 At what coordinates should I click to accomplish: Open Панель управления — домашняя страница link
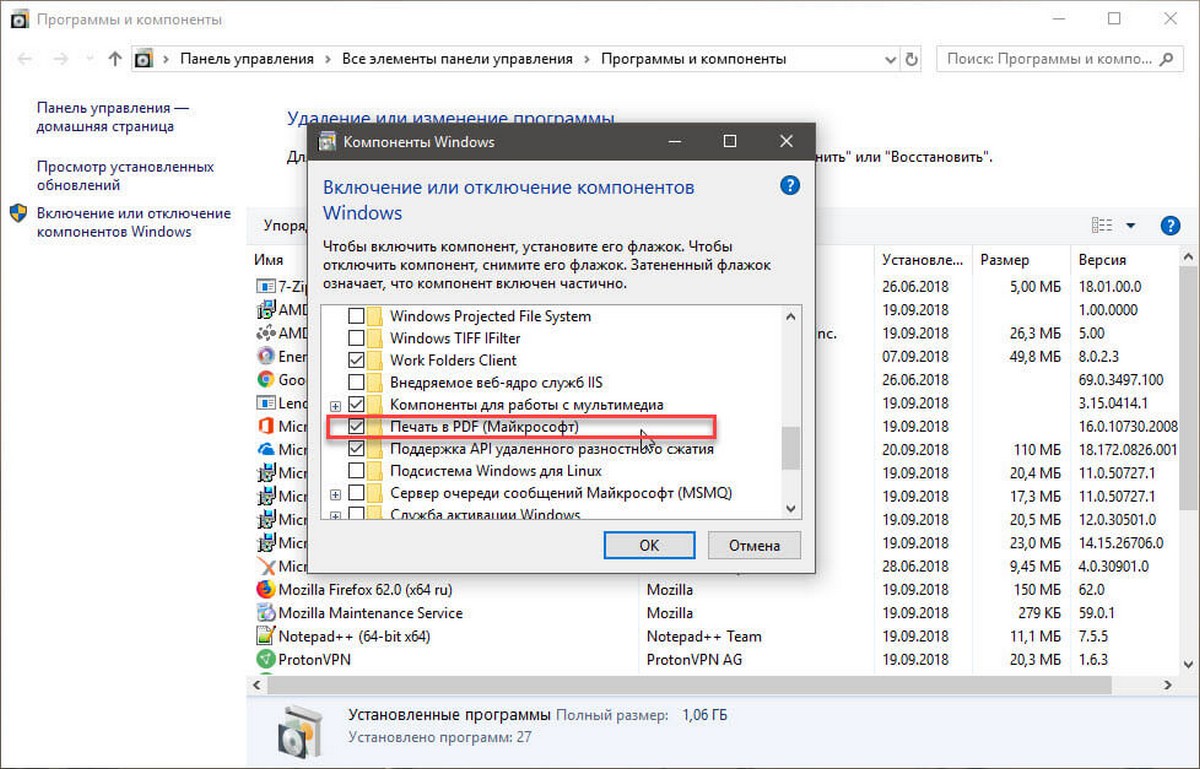[113, 117]
